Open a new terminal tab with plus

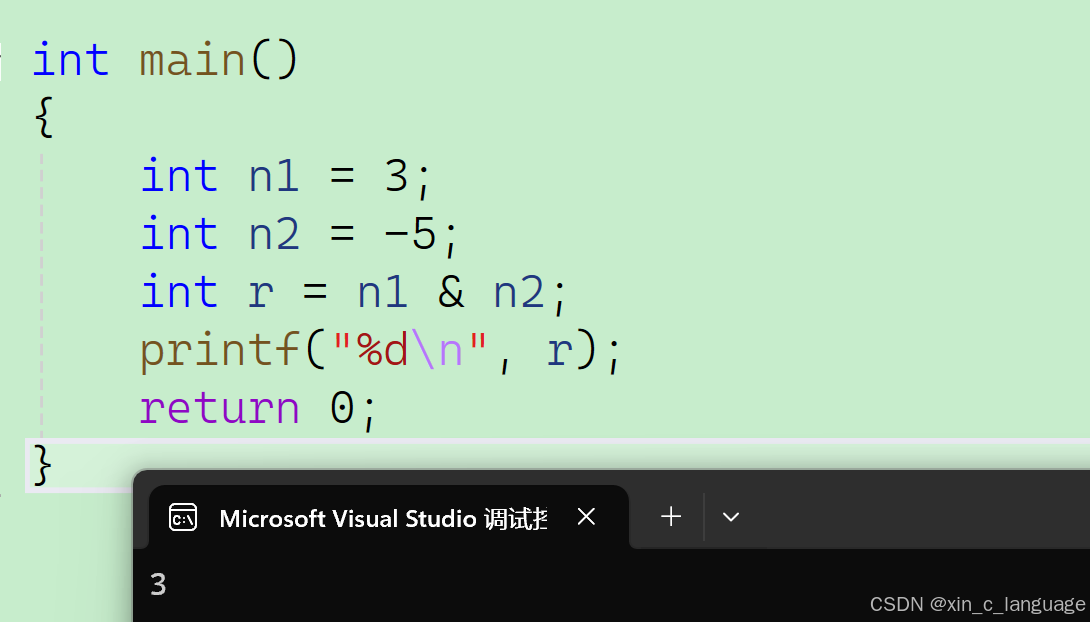pyautogui.click(x=671, y=516)
